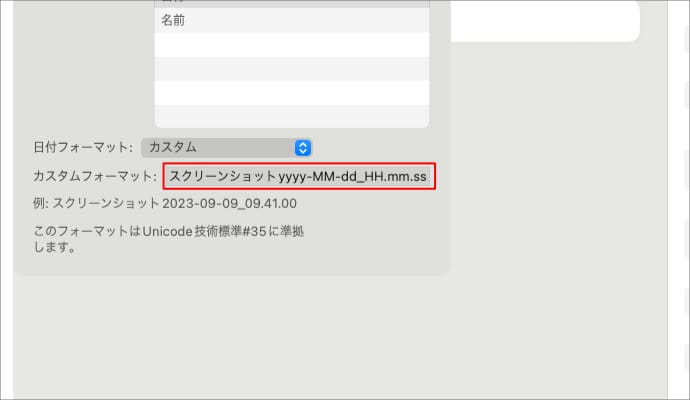Open the 日付フォーマット dropdown showing カスタム
This screenshot has height=400, width=690.
tap(226, 147)
